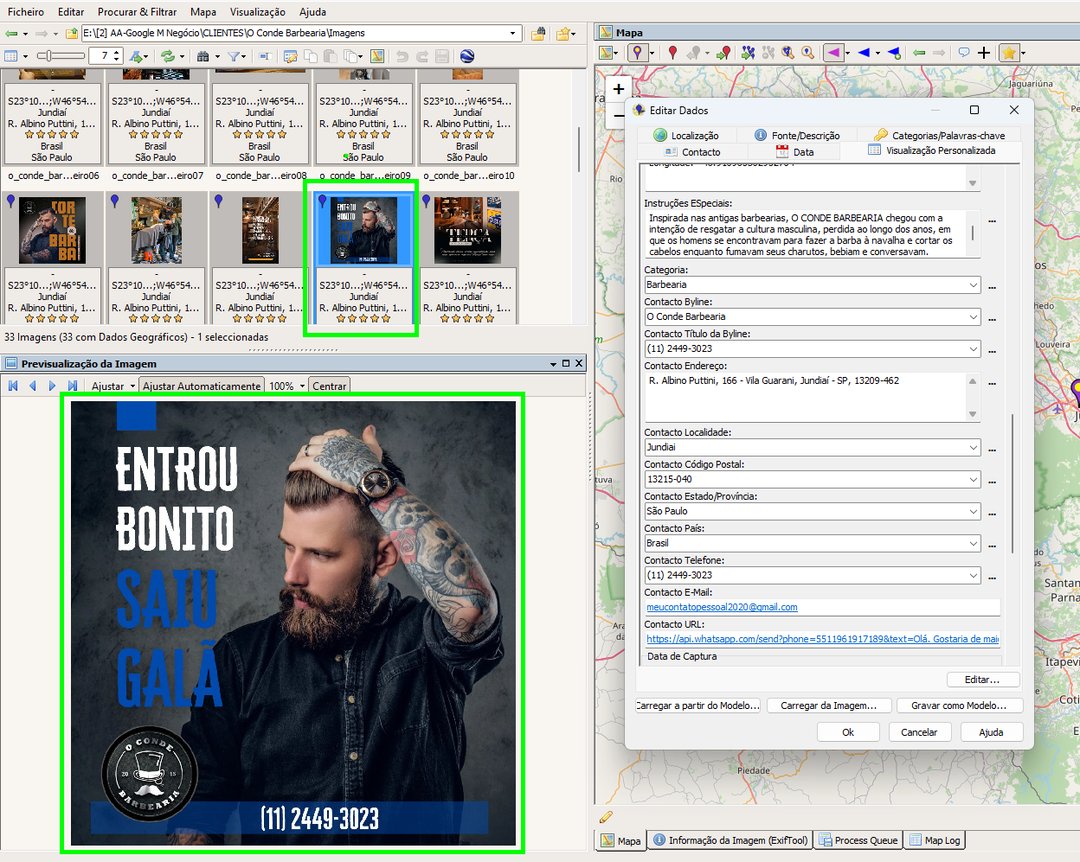Toggle the purple pin marker mode button
Viewport: 1080px width, 862px height.
point(637,53)
